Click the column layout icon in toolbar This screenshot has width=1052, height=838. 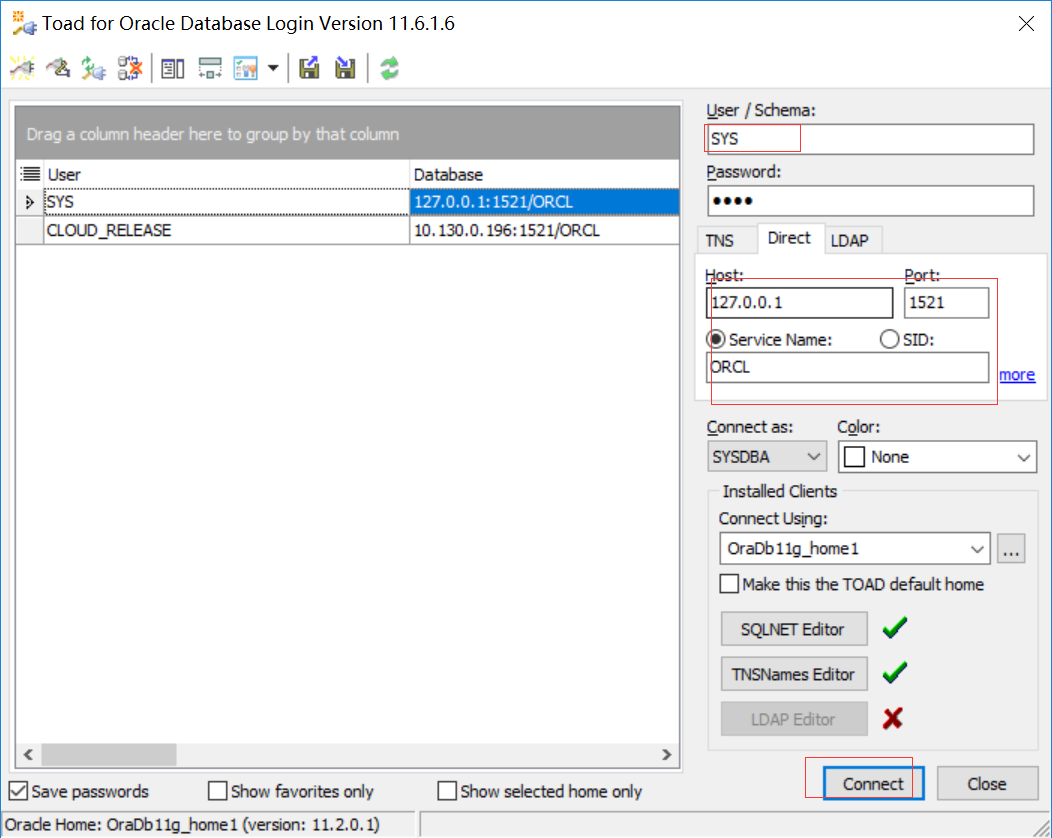173,68
